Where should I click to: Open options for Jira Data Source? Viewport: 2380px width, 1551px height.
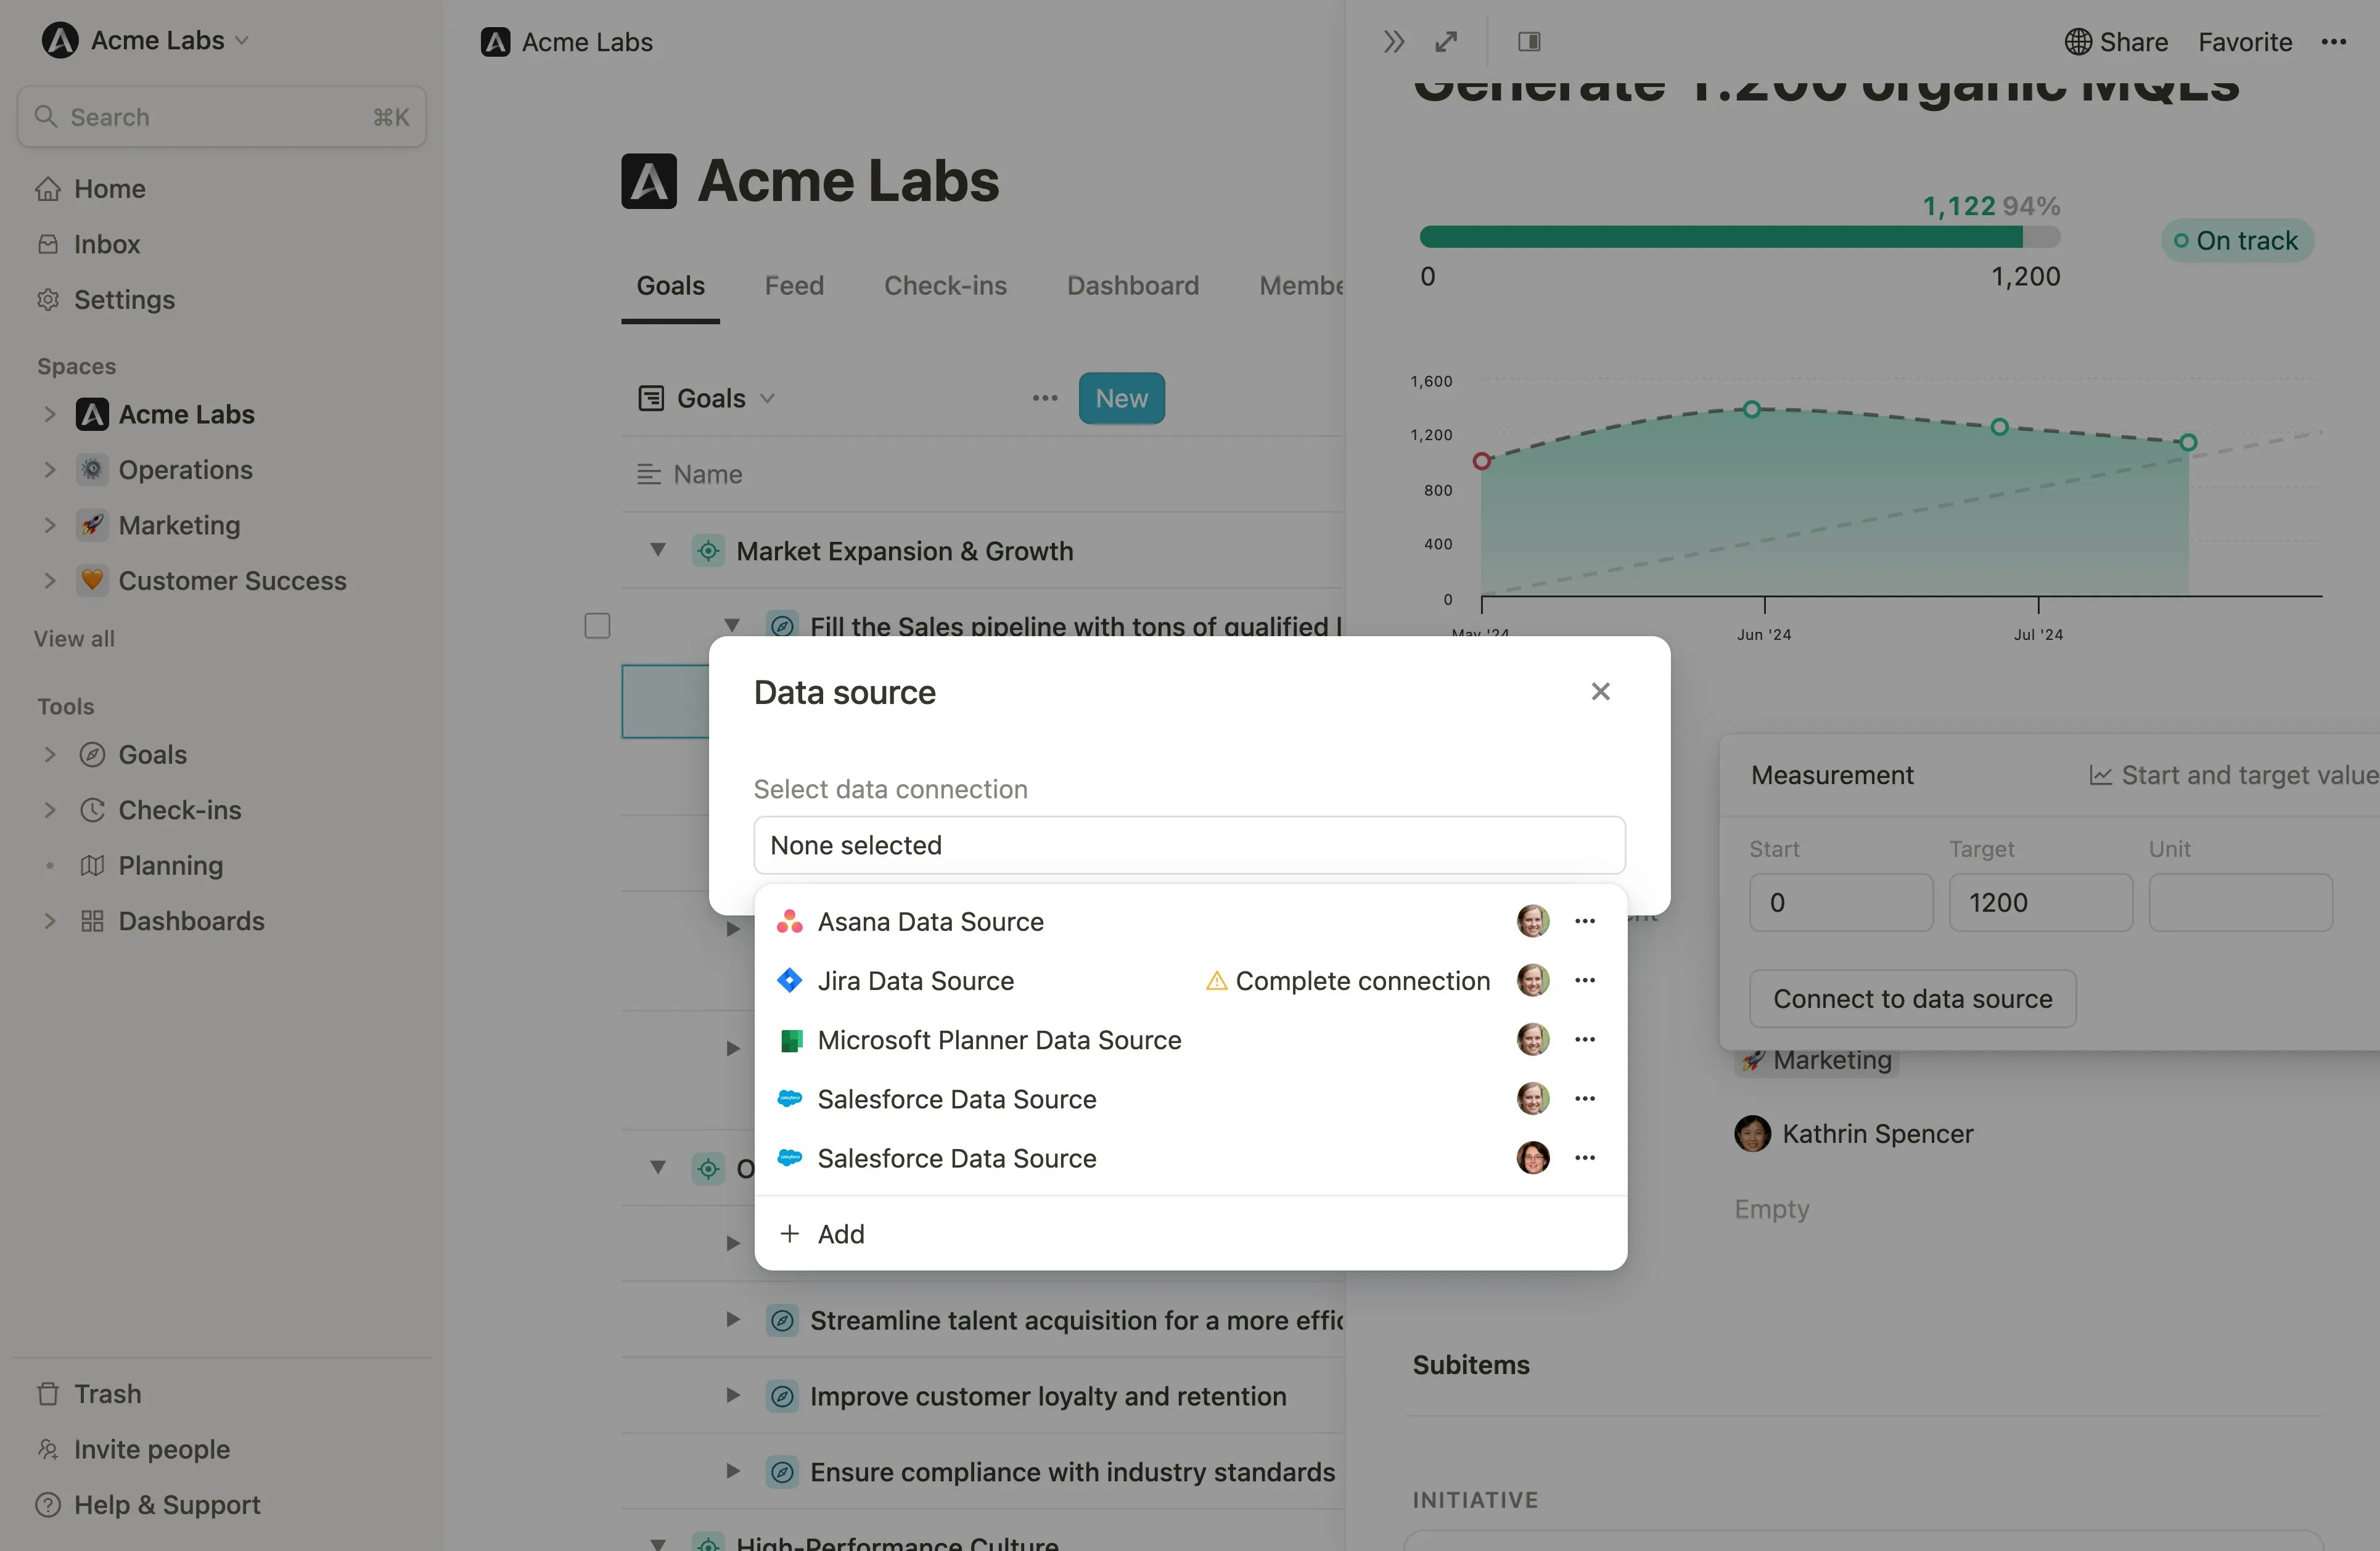tap(1584, 980)
